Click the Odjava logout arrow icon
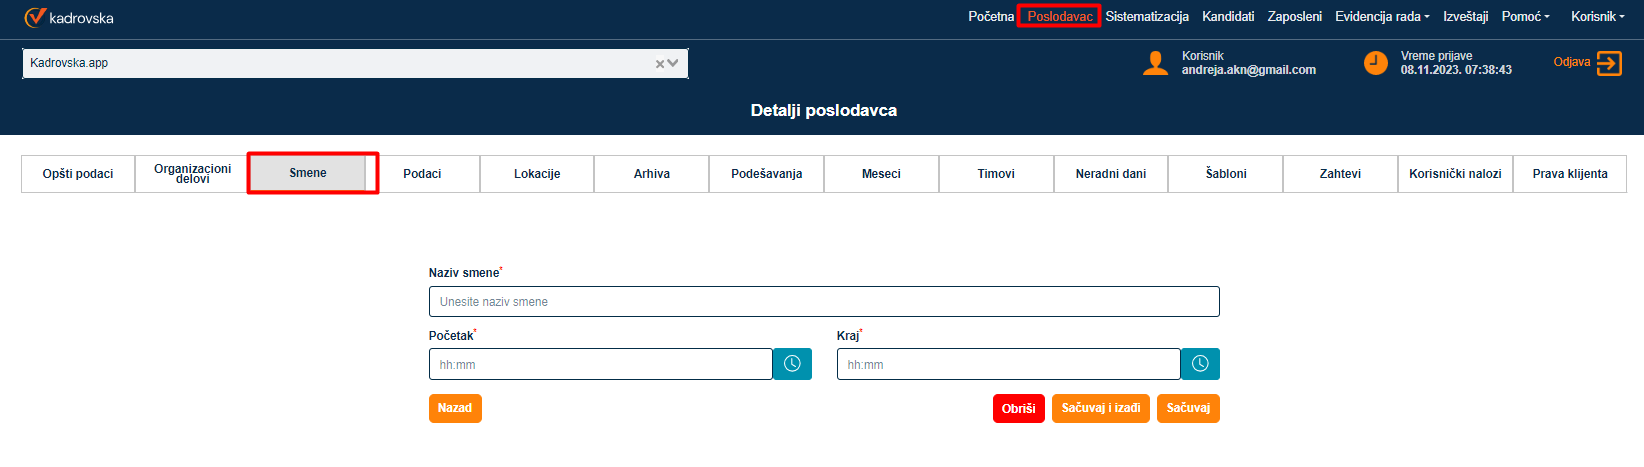Image resolution: width=1644 pixels, height=467 pixels. click(x=1609, y=63)
